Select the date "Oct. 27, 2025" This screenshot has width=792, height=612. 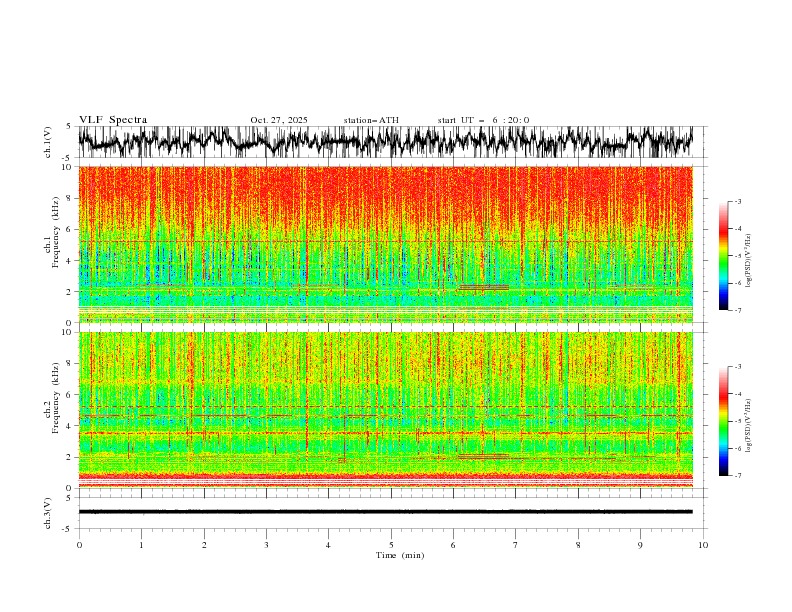(279, 120)
